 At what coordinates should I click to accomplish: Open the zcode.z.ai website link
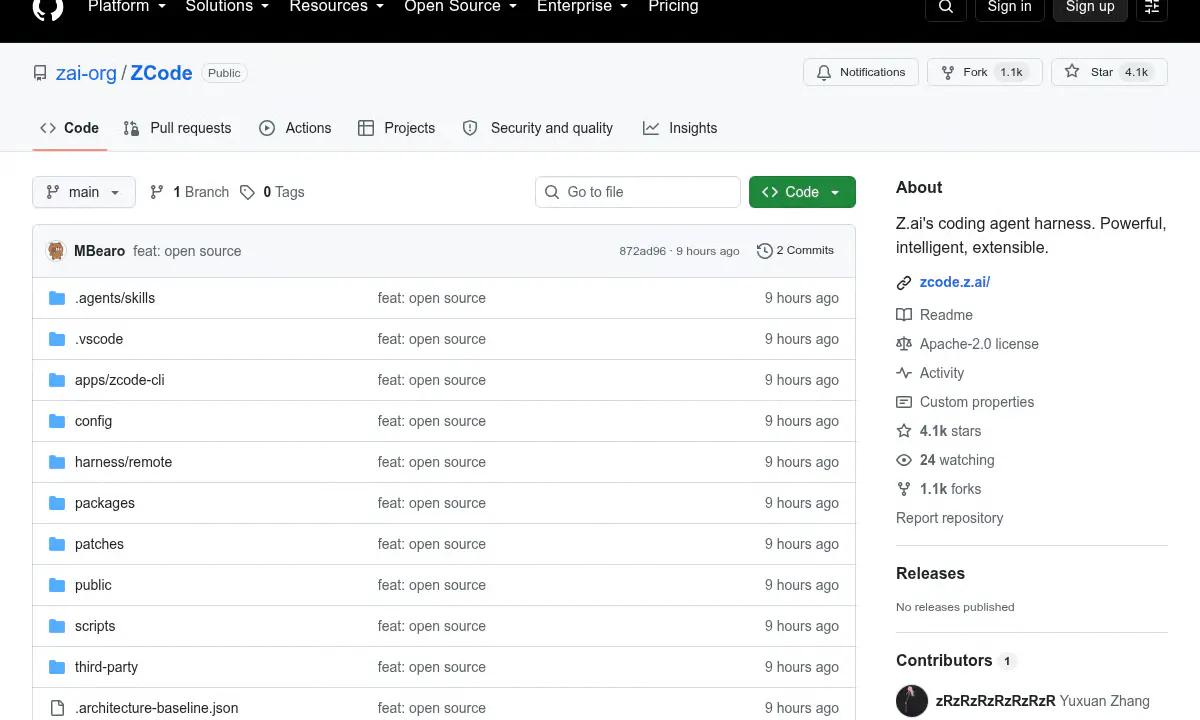pyautogui.click(x=955, y=282)
